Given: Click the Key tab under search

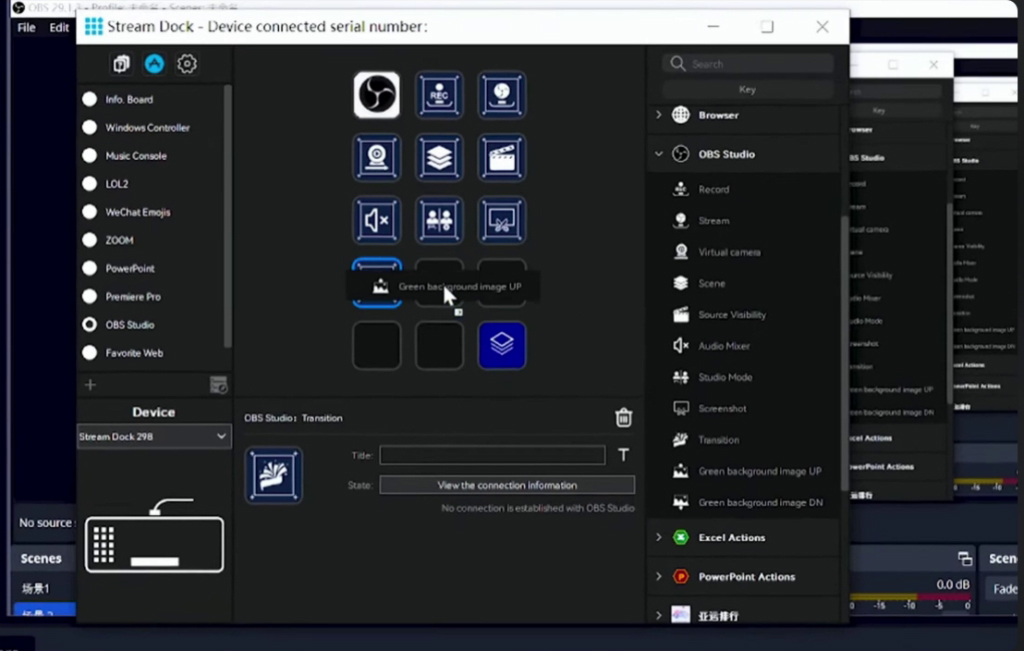Looking at the screenshot, I should (747, 89).
